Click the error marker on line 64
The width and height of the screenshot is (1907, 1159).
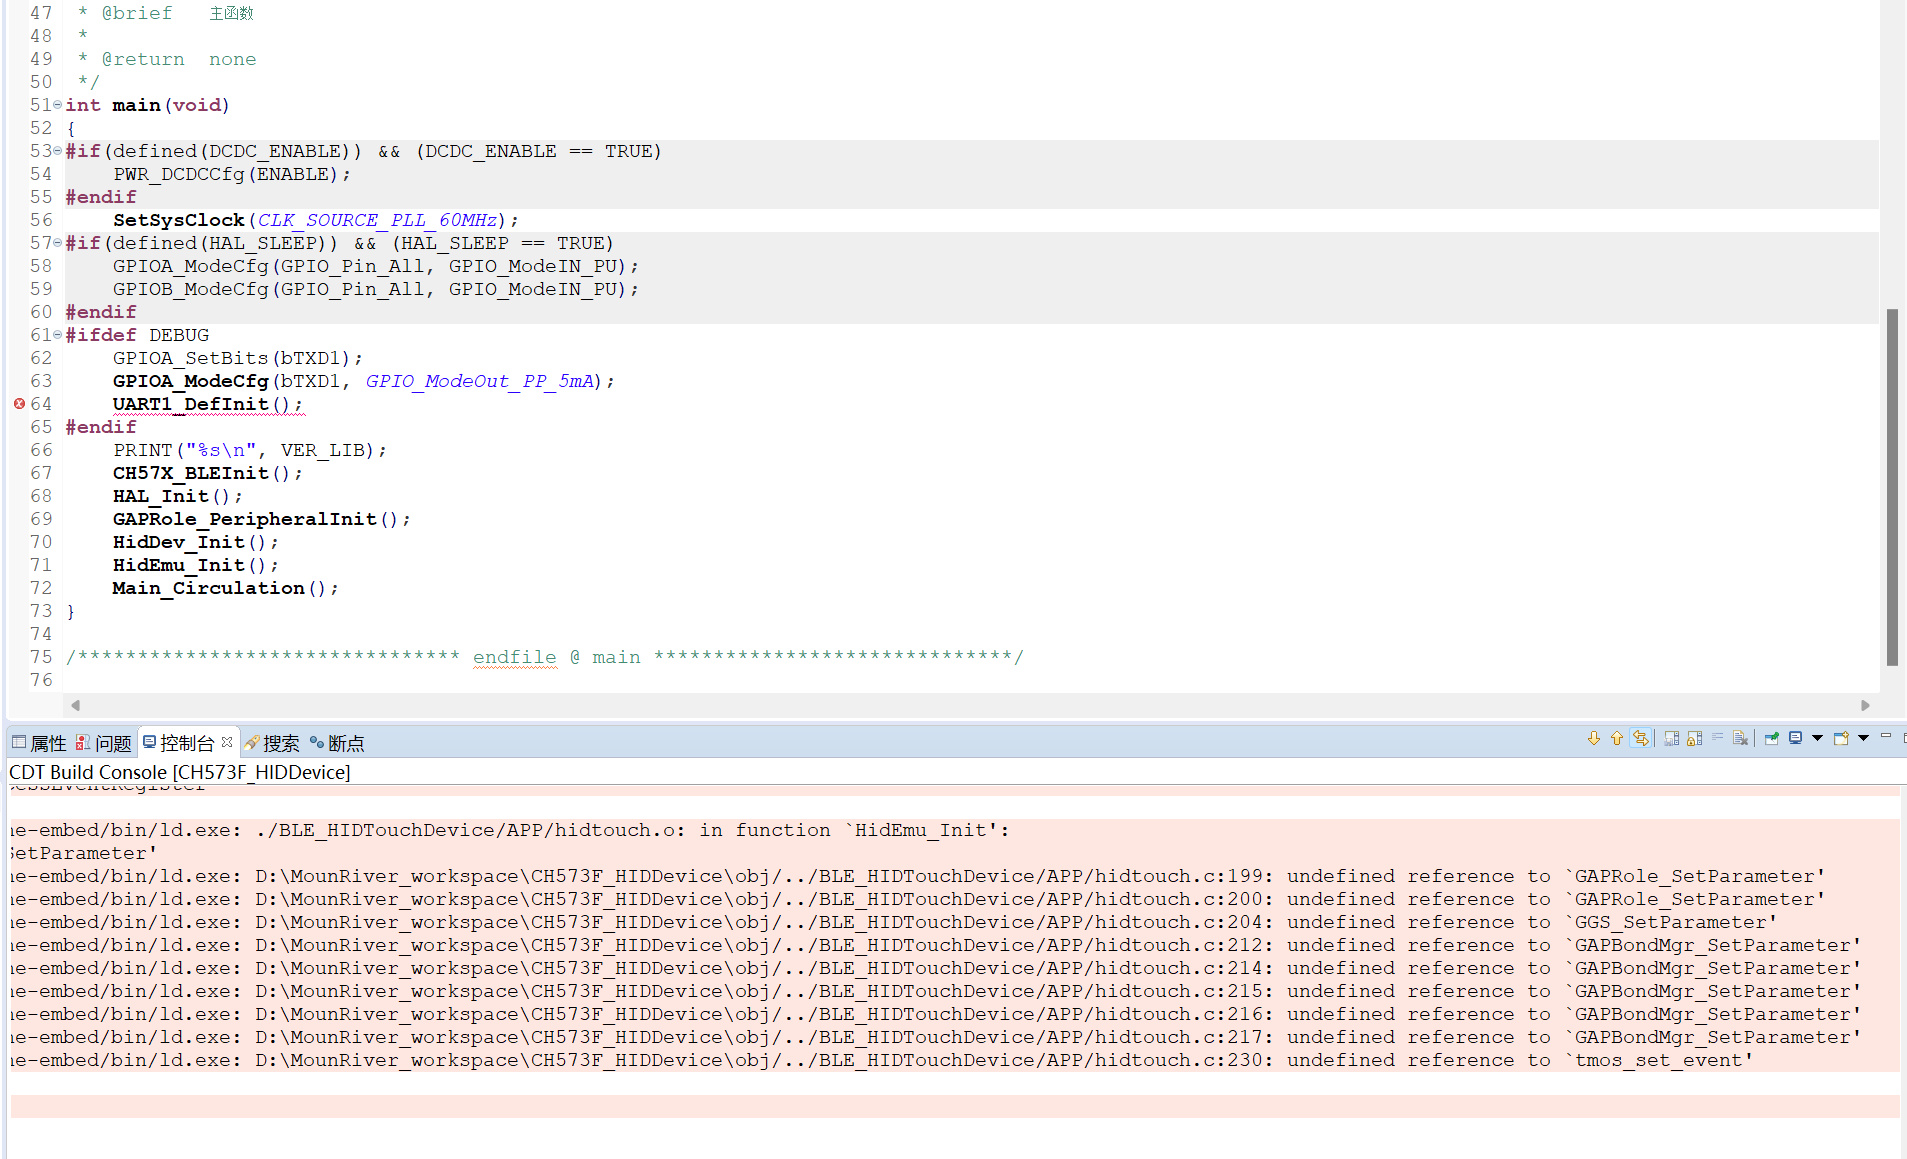(x=19, y=404)
